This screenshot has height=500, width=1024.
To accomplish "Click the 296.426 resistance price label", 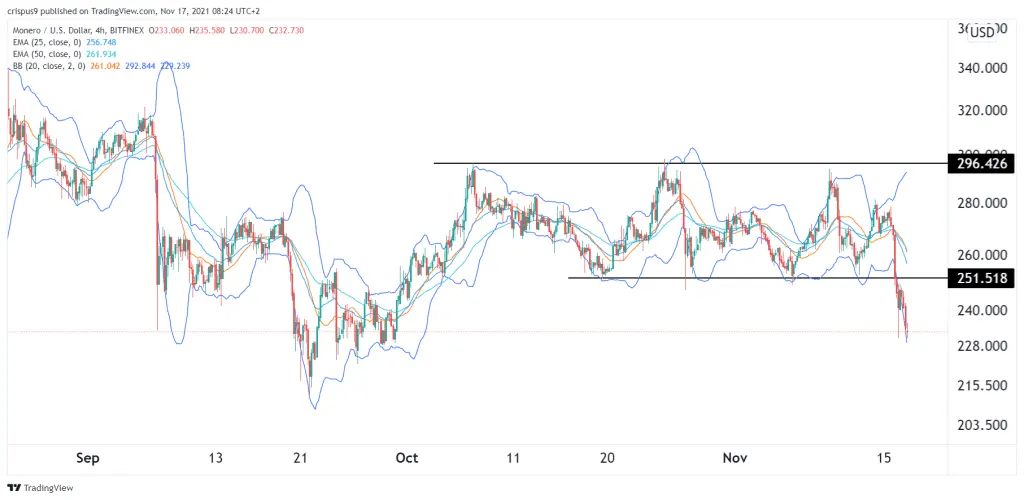I will [982, 163].
